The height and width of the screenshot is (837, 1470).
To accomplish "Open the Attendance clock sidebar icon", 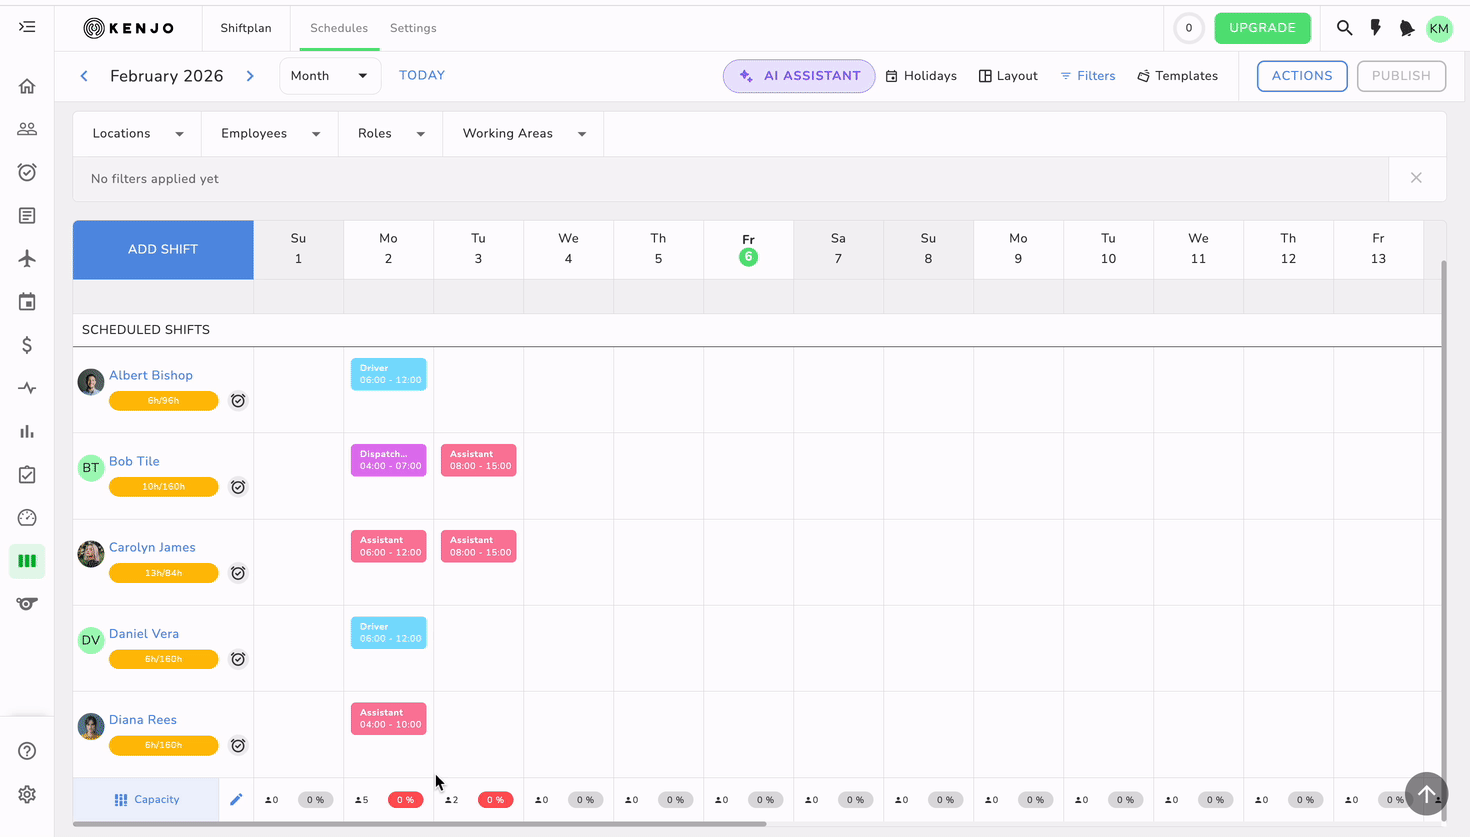I will [x=27, y=172].
